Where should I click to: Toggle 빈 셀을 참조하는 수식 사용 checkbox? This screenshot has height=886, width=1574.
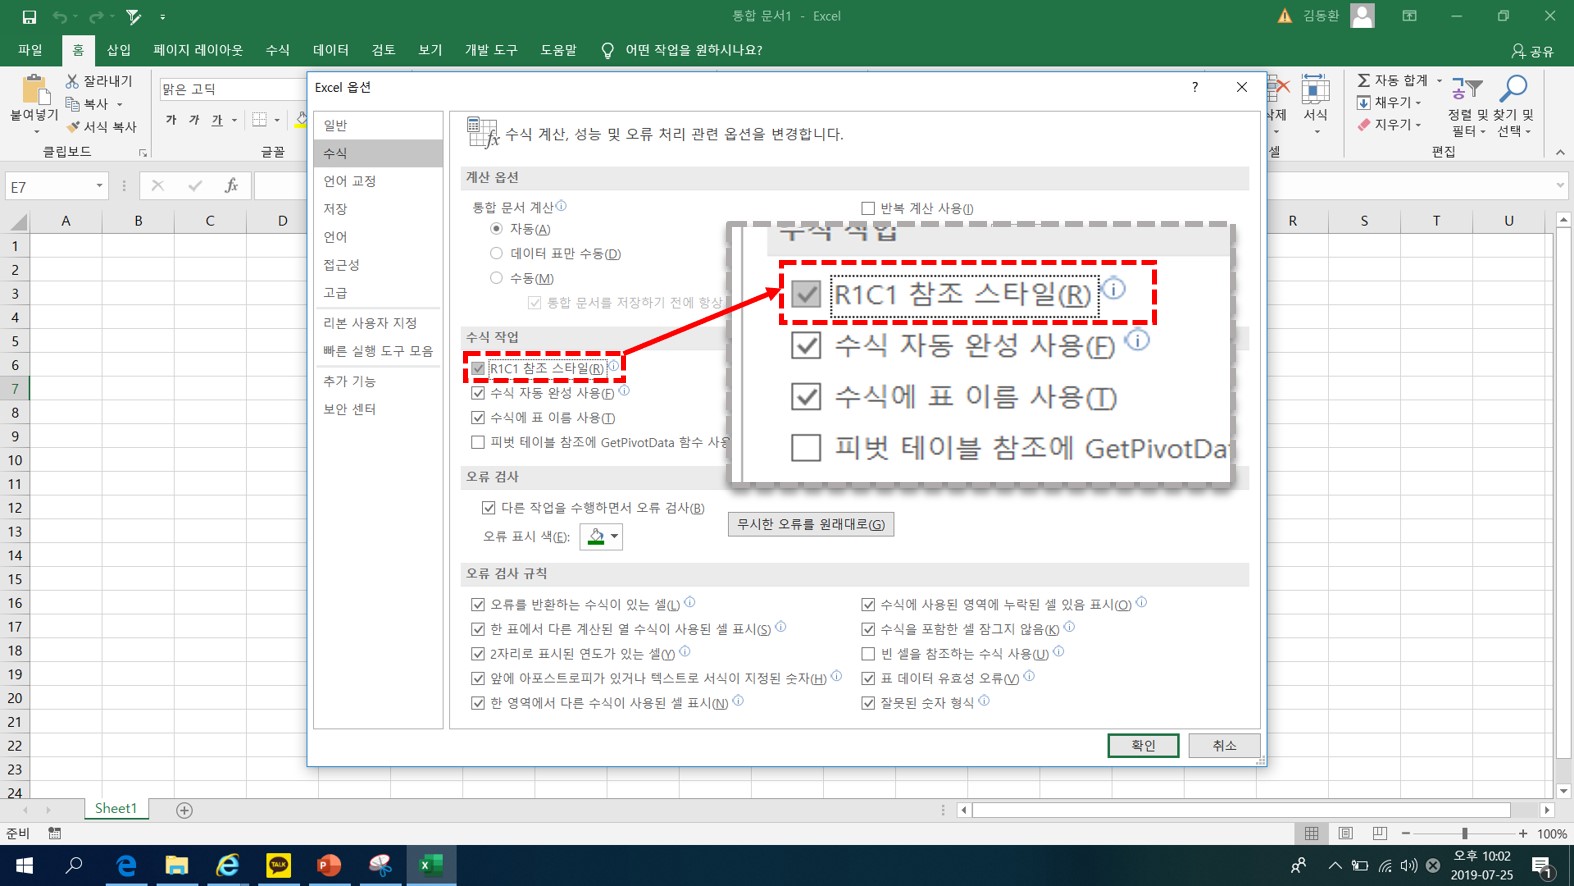868,654
